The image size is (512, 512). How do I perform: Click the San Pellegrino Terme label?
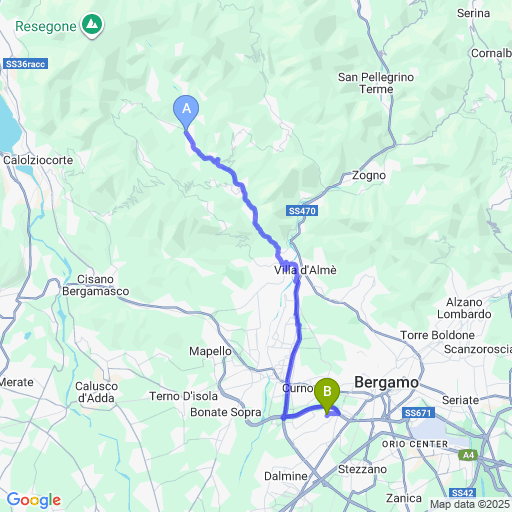(x=376, y=83)
